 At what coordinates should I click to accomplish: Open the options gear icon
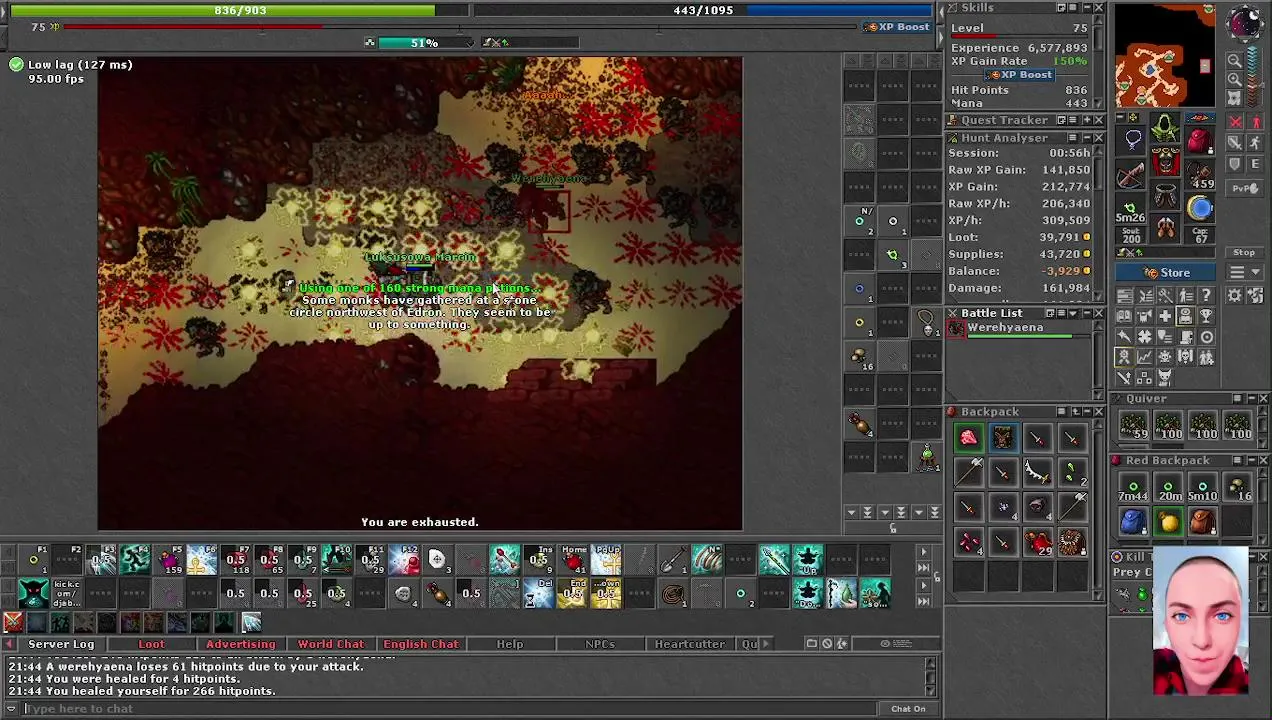(x=1235, y=294)
